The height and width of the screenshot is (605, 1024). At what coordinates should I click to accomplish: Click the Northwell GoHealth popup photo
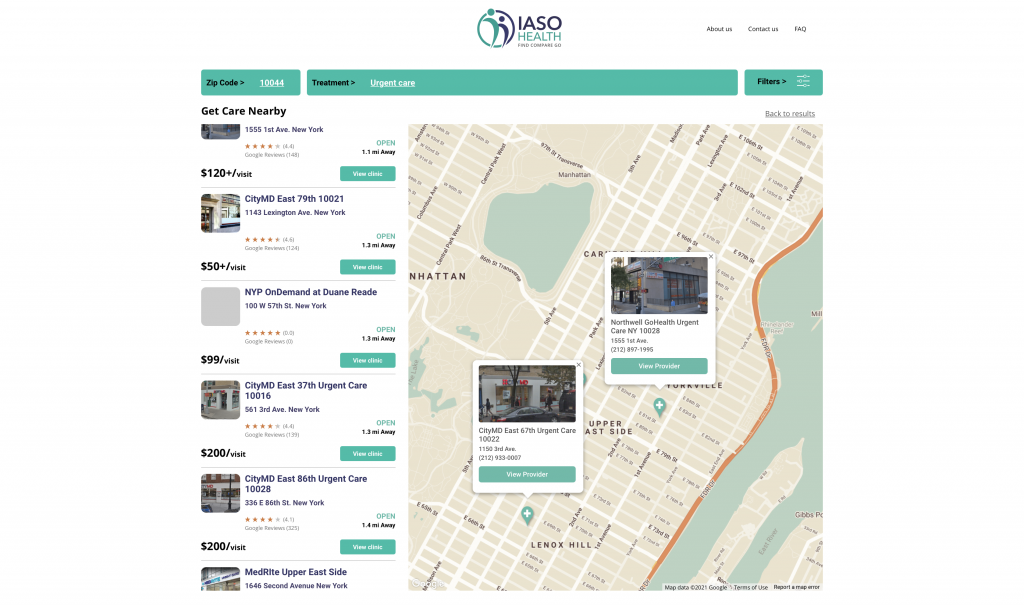click(x=659, y=286)
